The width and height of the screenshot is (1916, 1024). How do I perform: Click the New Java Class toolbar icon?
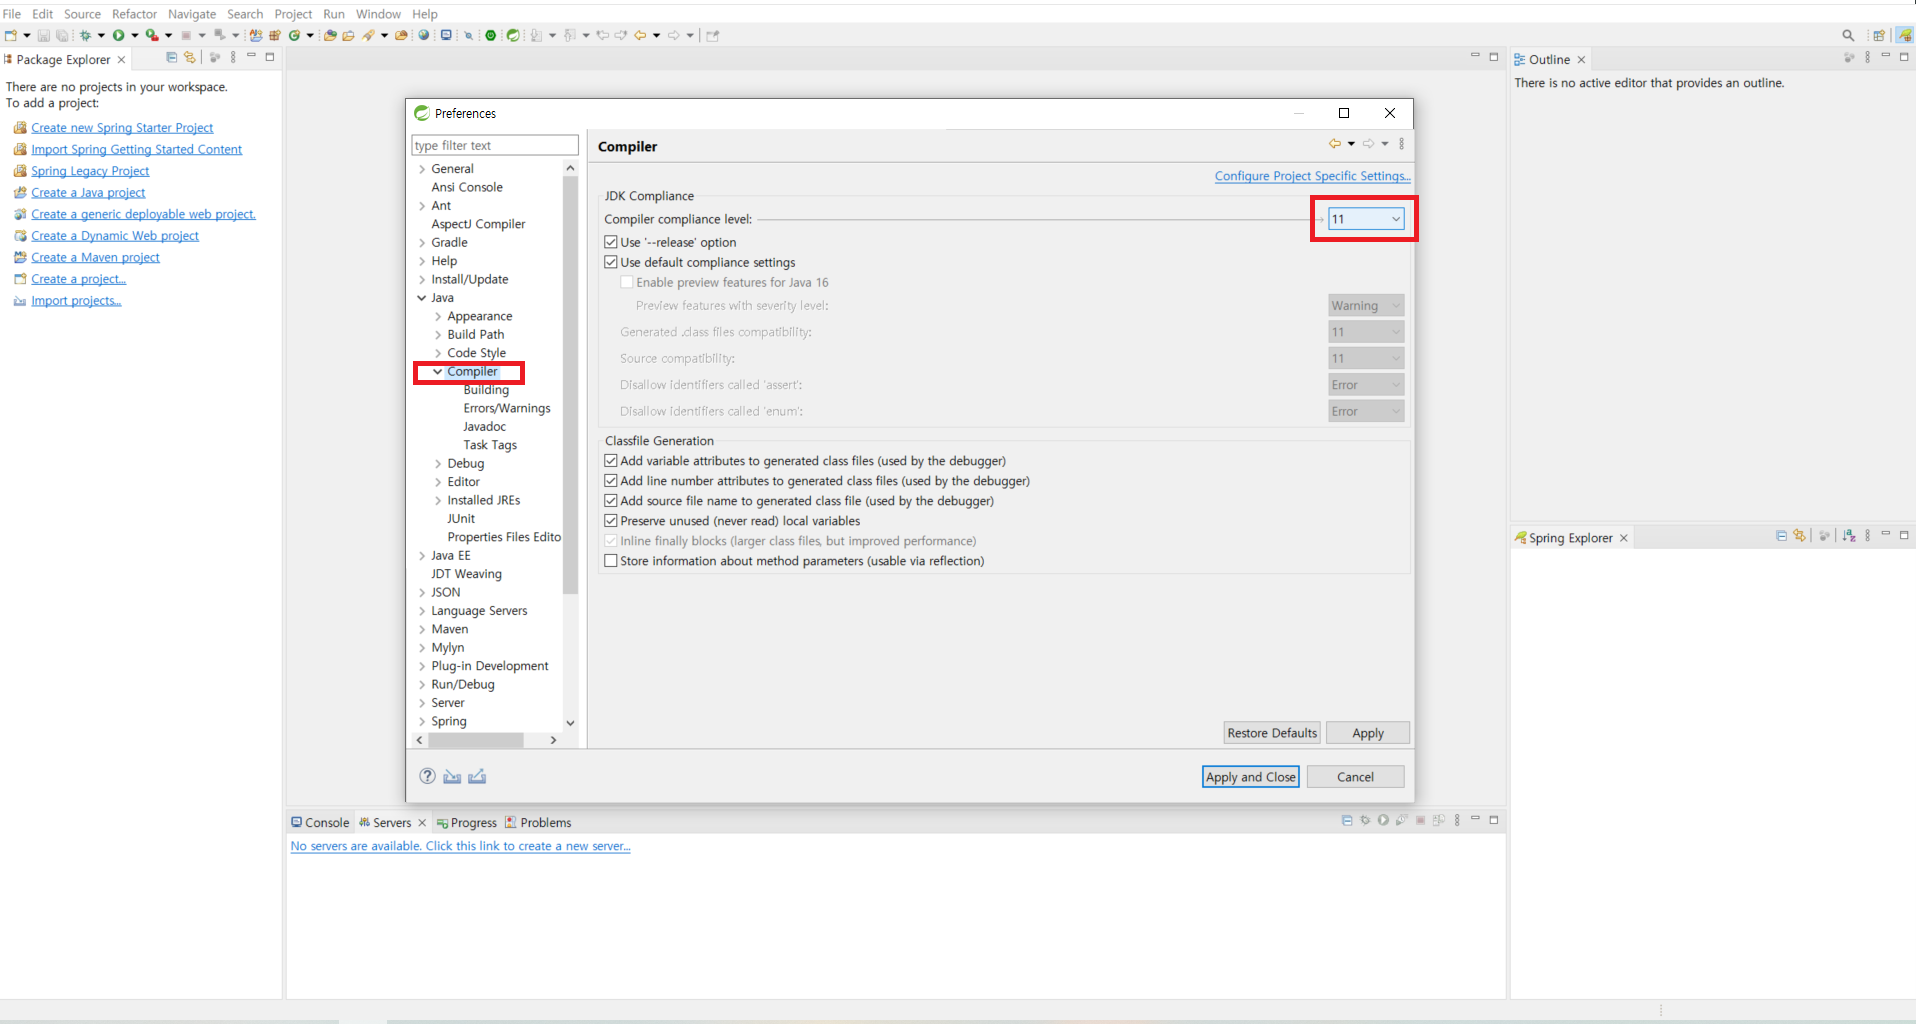click(295, 35)
